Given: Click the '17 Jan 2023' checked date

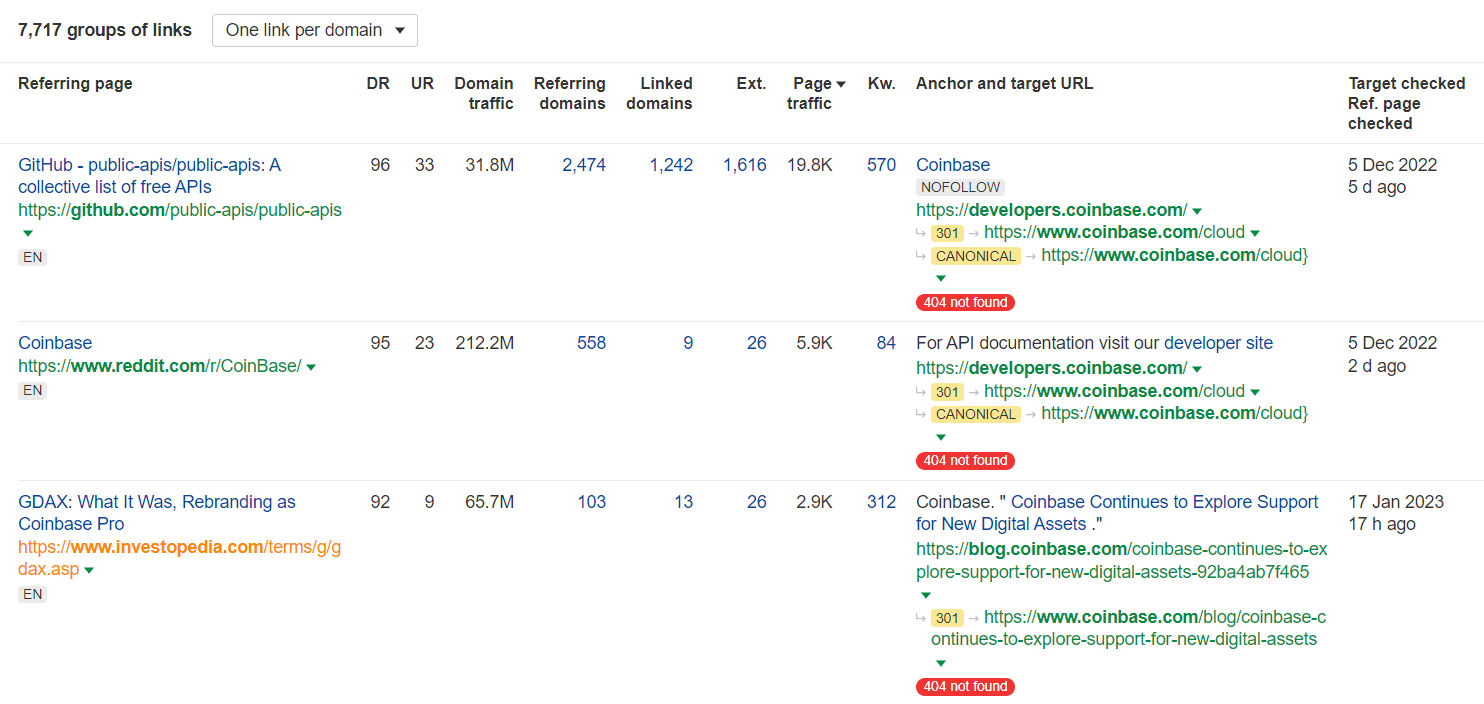Looking at the screenshot, I should [1396, 502].
